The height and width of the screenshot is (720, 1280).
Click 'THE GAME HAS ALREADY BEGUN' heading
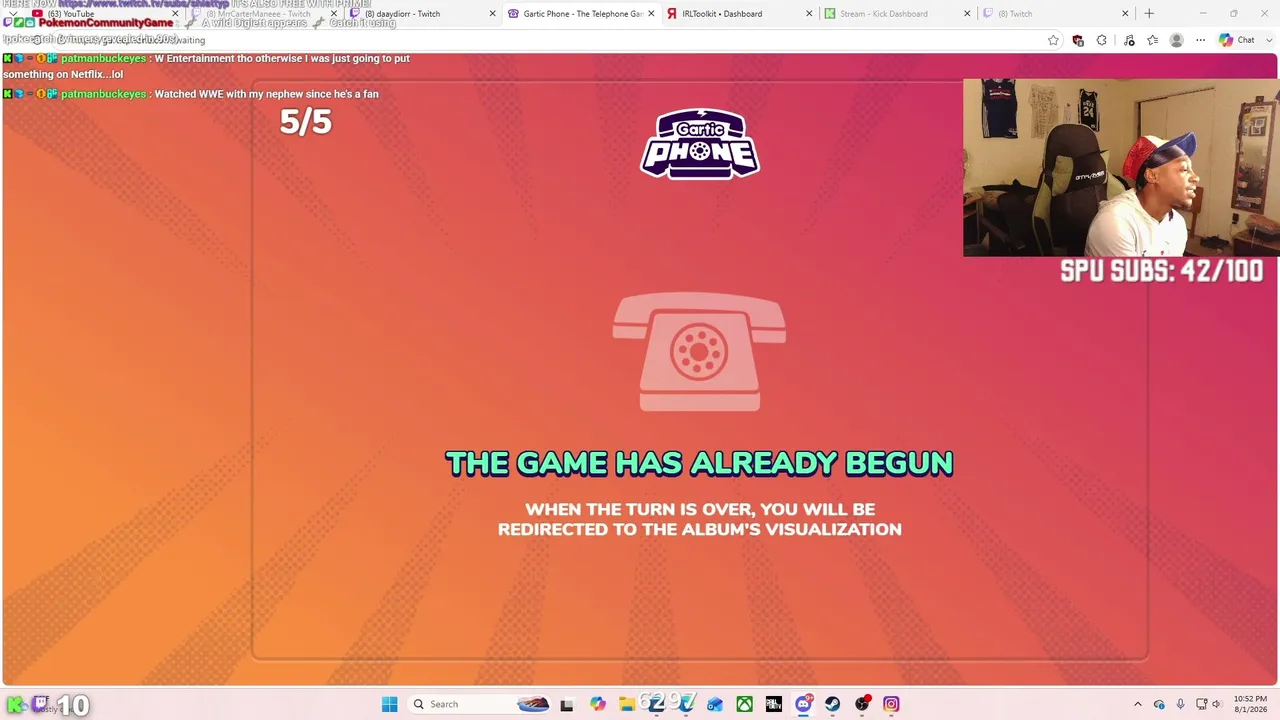(699, 463)
